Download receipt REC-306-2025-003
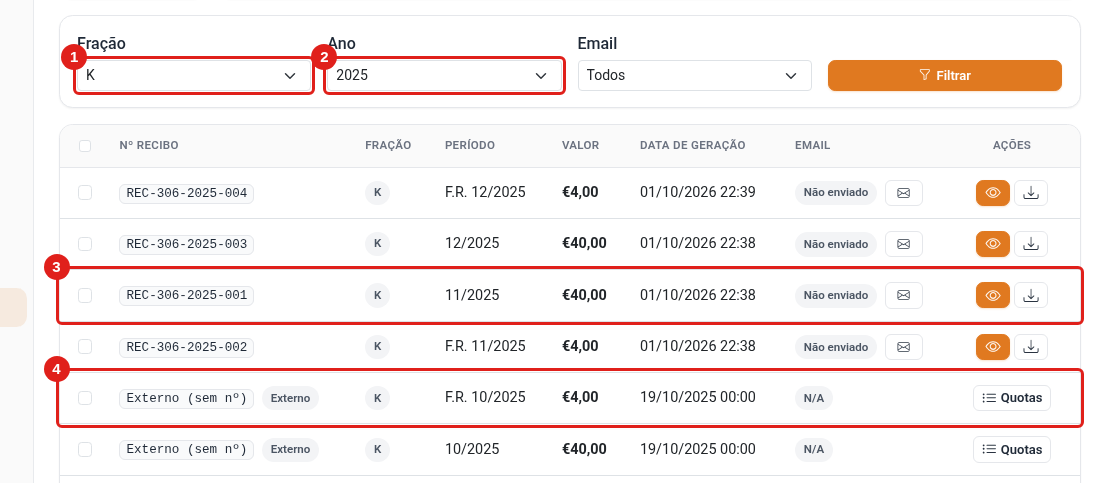This screenshot has width=1105, height=483. [x=1031, y=244]
